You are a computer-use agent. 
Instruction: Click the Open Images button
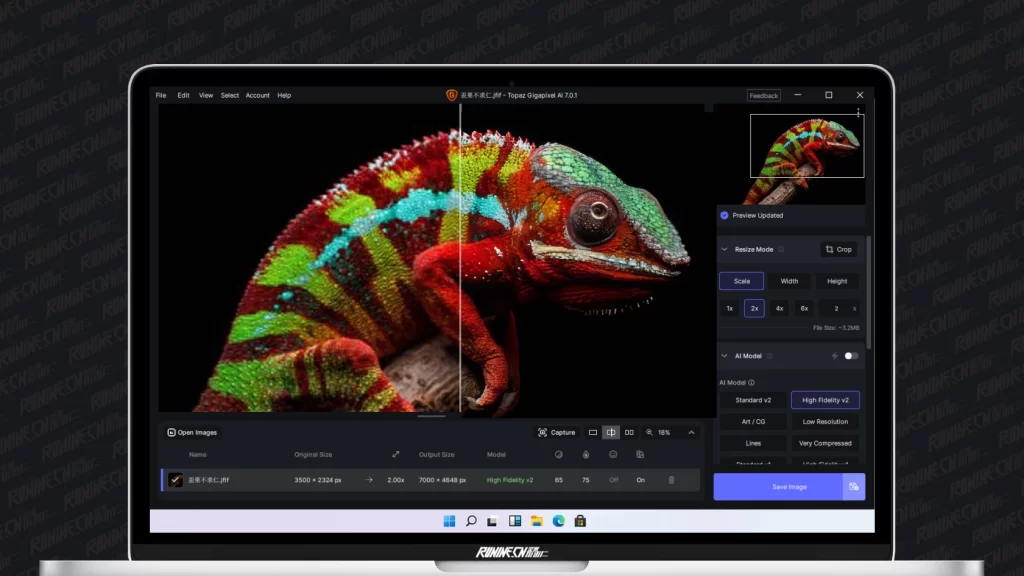(x=192, y=432)
